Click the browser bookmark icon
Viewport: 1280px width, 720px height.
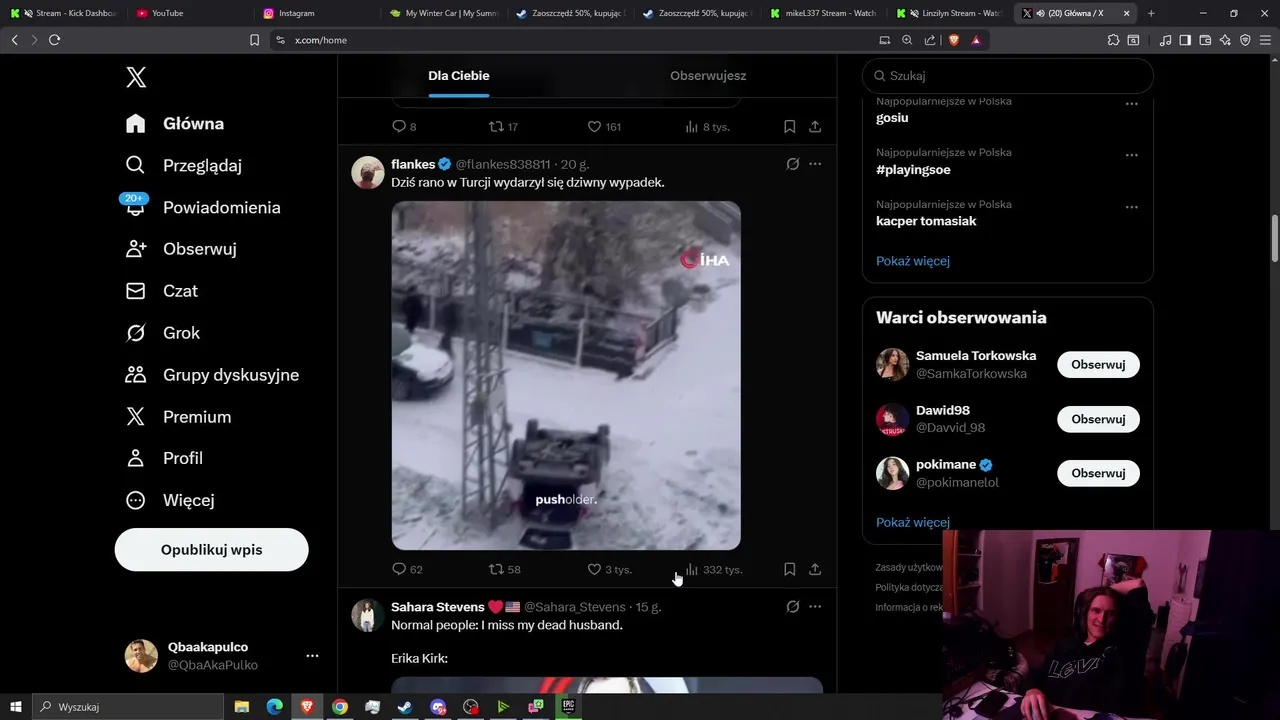tap(254, 40)
